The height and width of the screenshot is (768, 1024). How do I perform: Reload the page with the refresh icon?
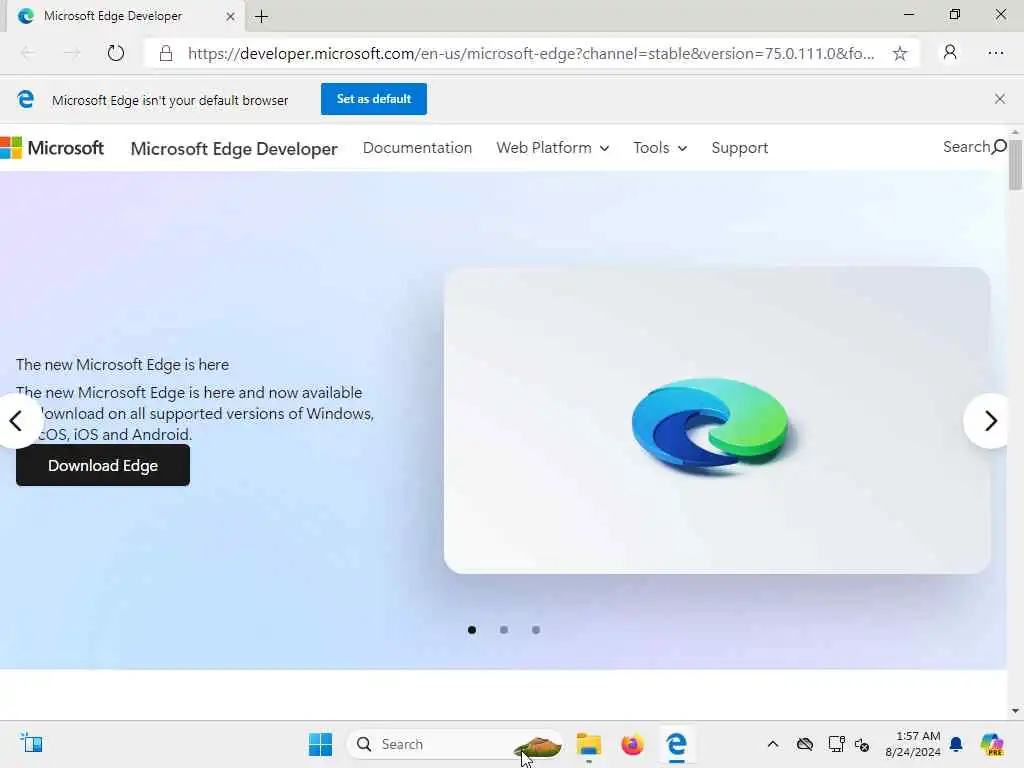coord(116,53)
